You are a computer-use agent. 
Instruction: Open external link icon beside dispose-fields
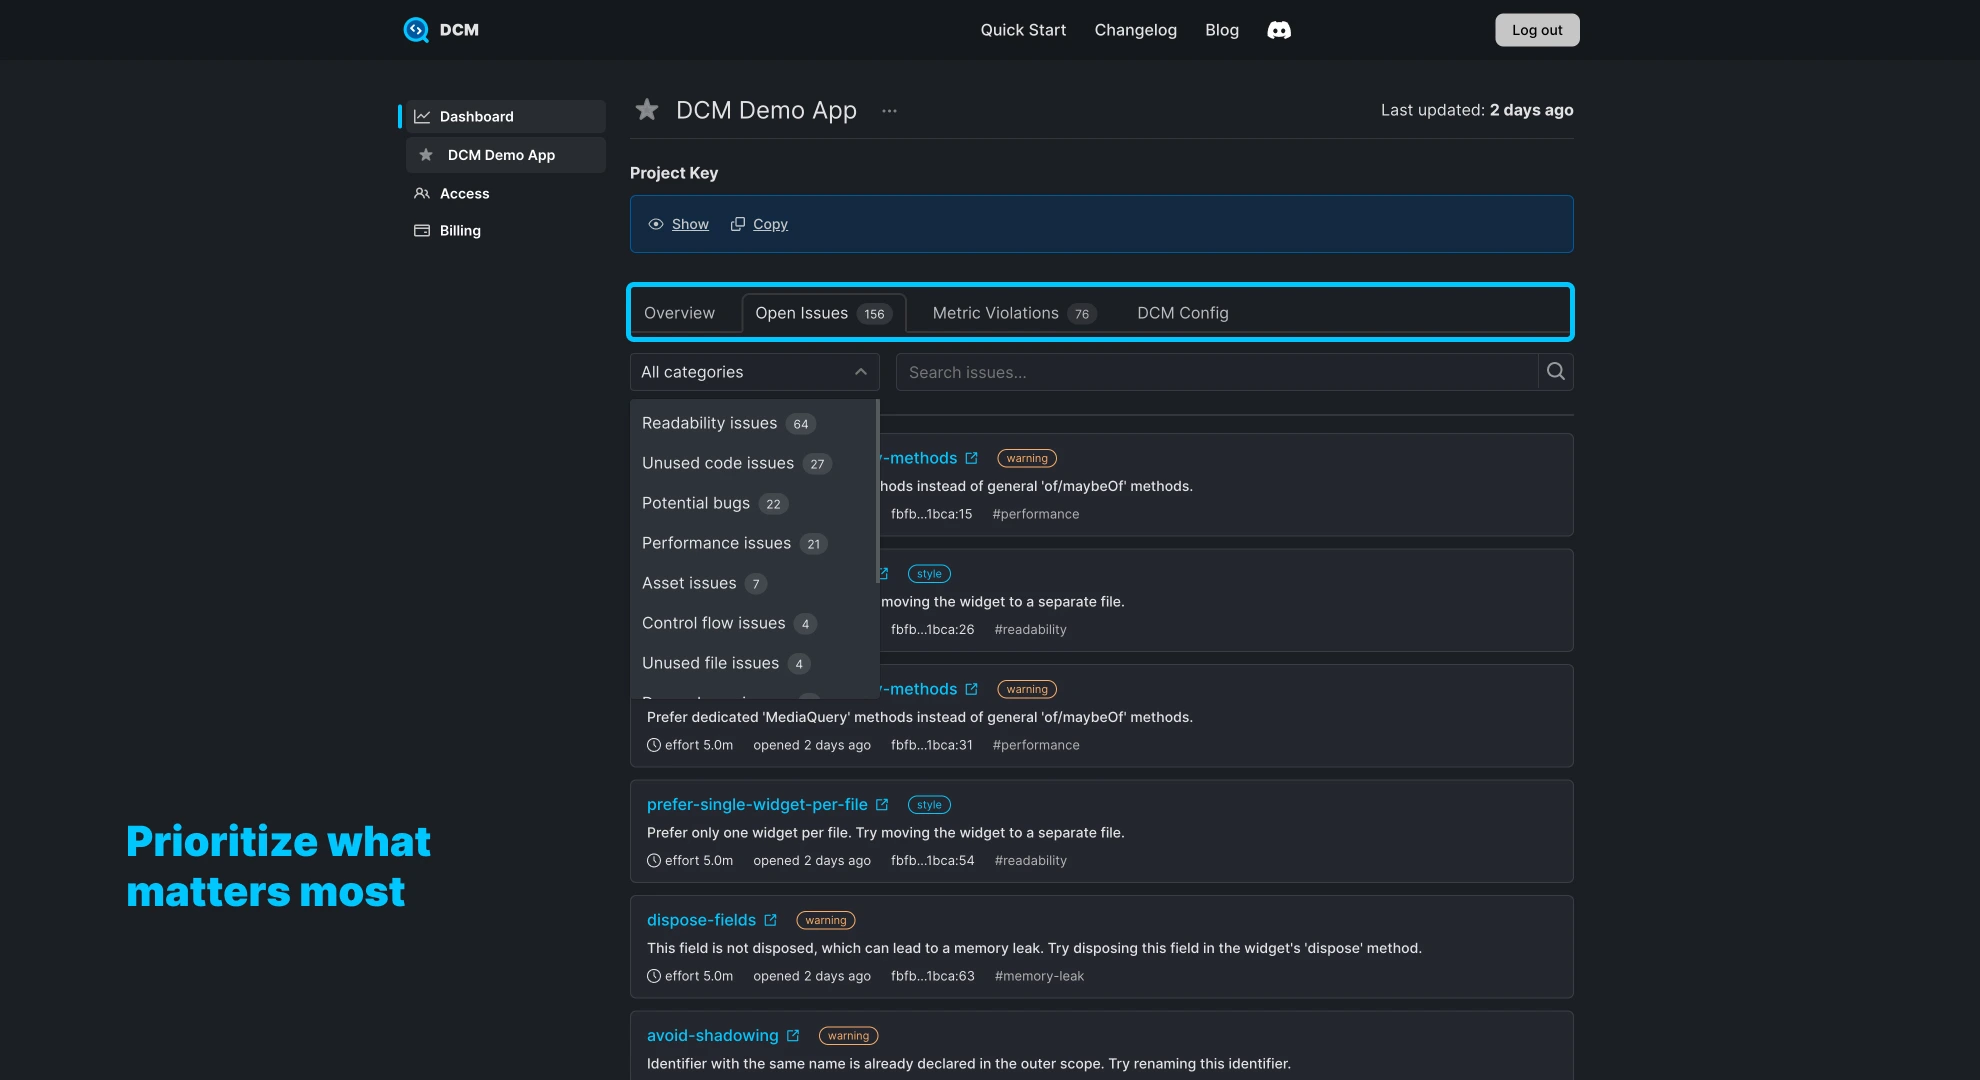pos(770,921)
